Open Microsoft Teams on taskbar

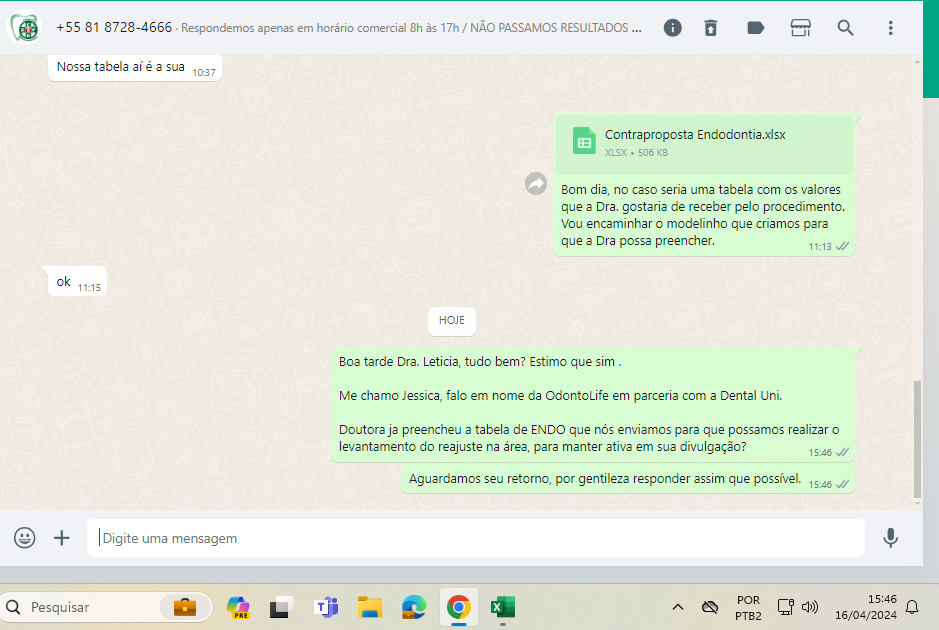(326, 607)
